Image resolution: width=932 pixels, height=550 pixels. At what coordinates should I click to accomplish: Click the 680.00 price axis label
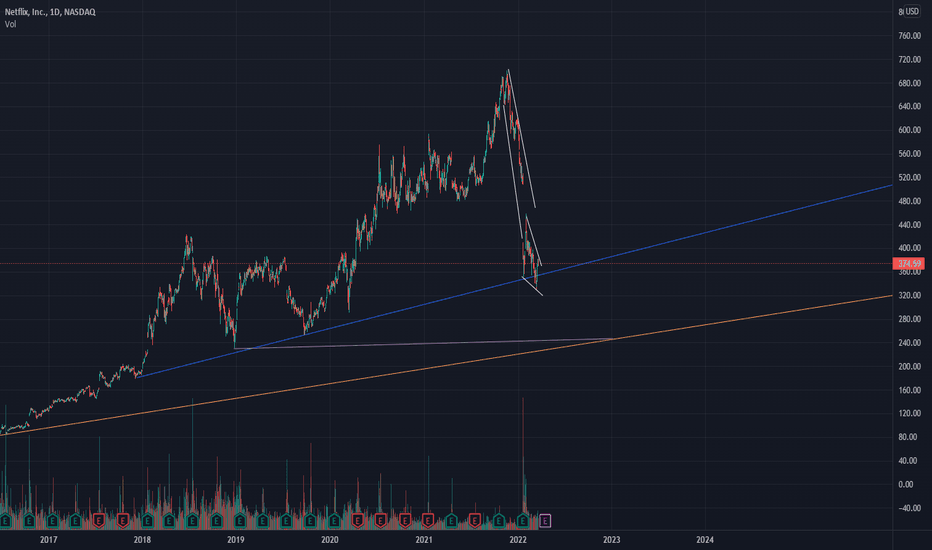point(909,83)
